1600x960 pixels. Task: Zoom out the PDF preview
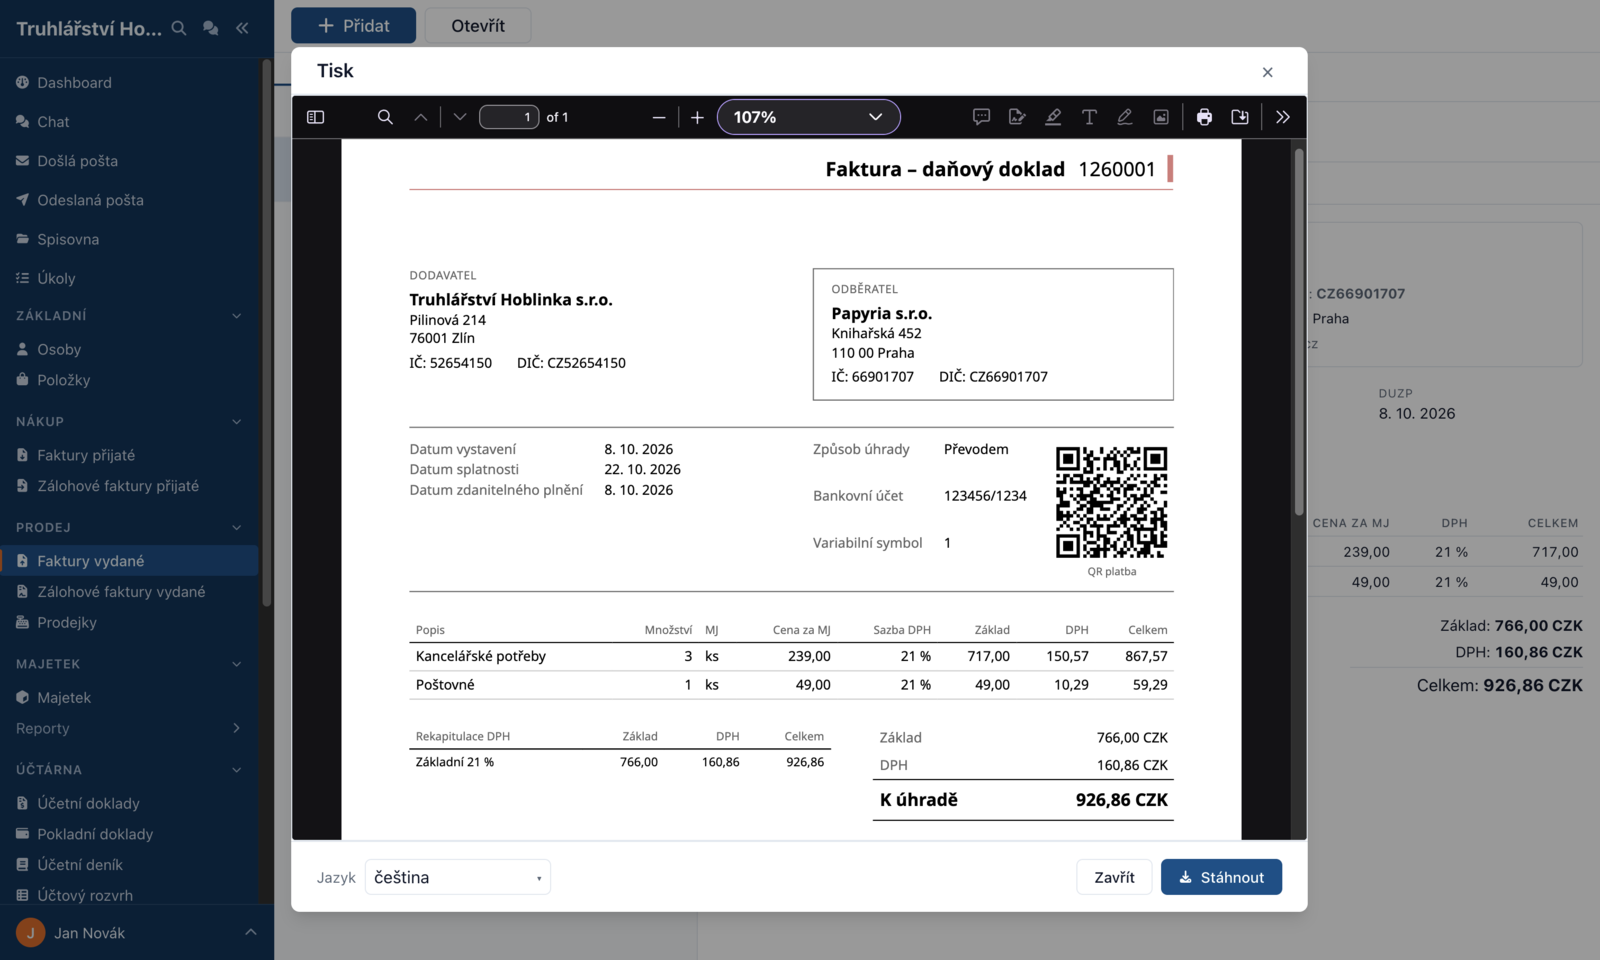[x=659, y=117]
